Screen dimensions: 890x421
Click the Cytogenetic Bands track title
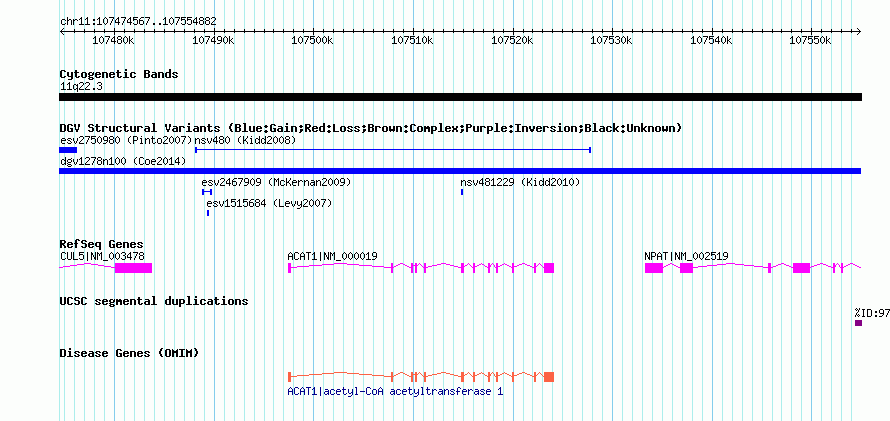click(x=119, y=74)
